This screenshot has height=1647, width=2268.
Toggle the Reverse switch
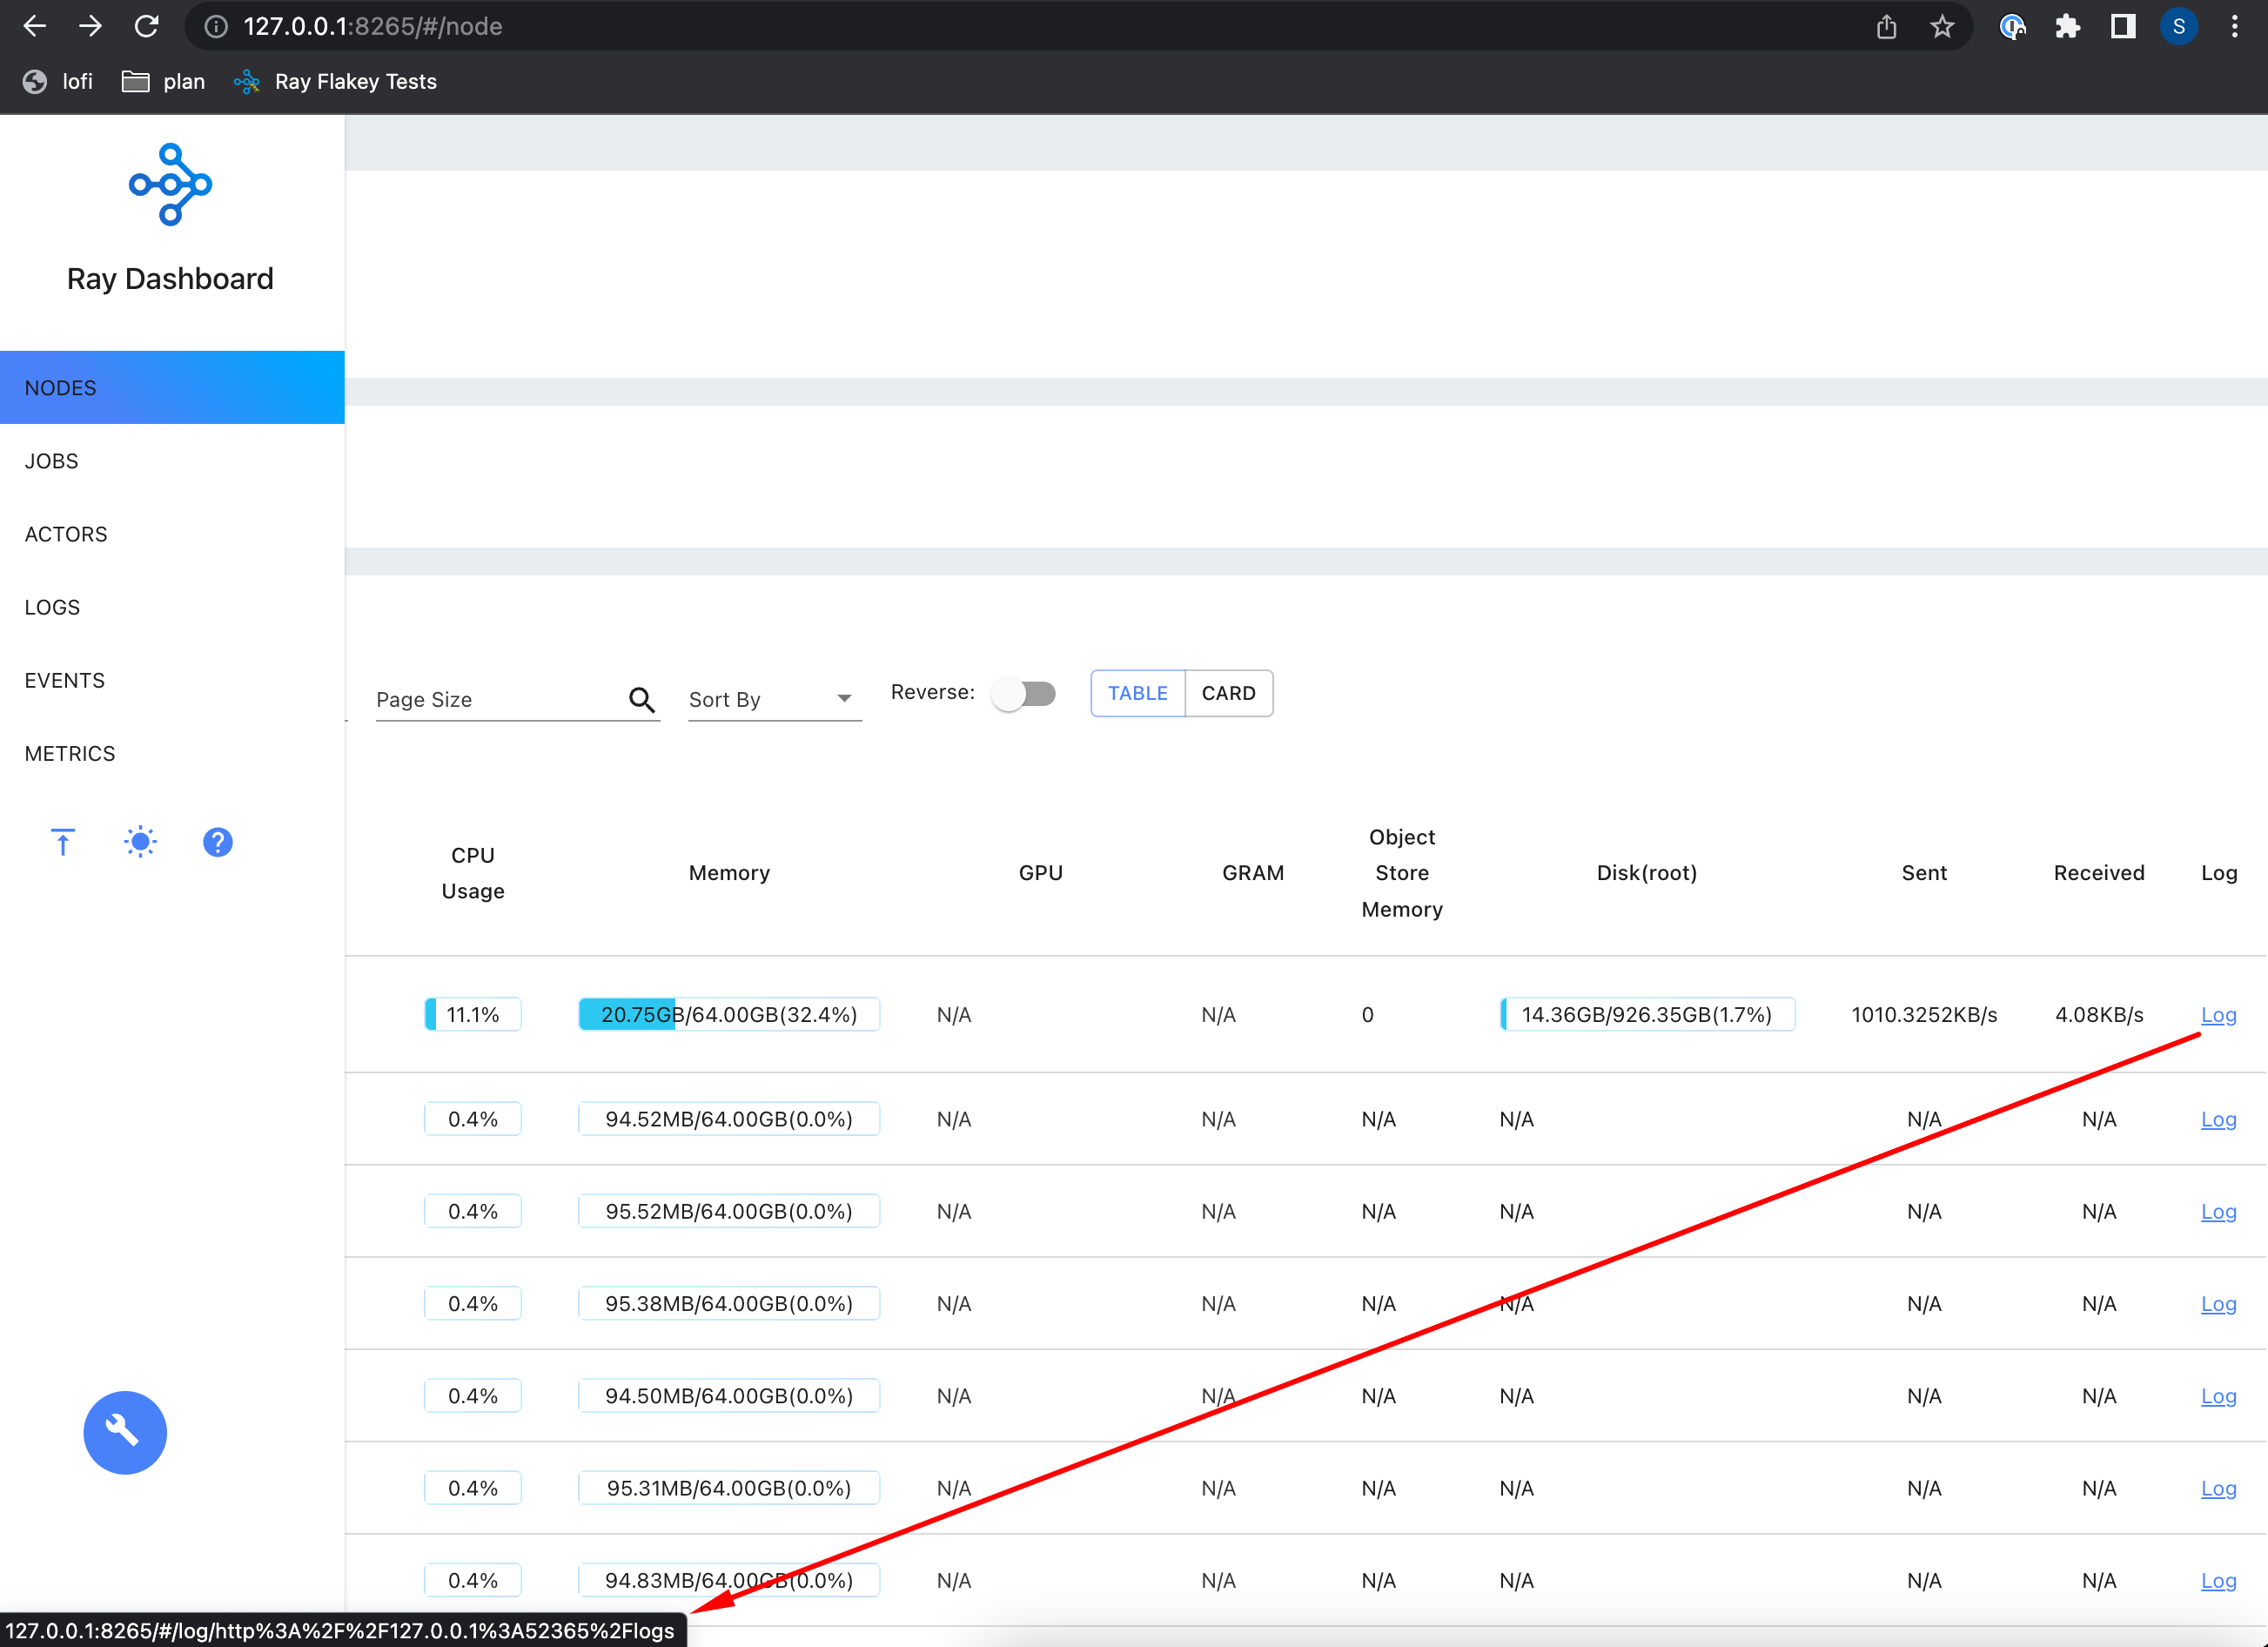point(1023,693)
